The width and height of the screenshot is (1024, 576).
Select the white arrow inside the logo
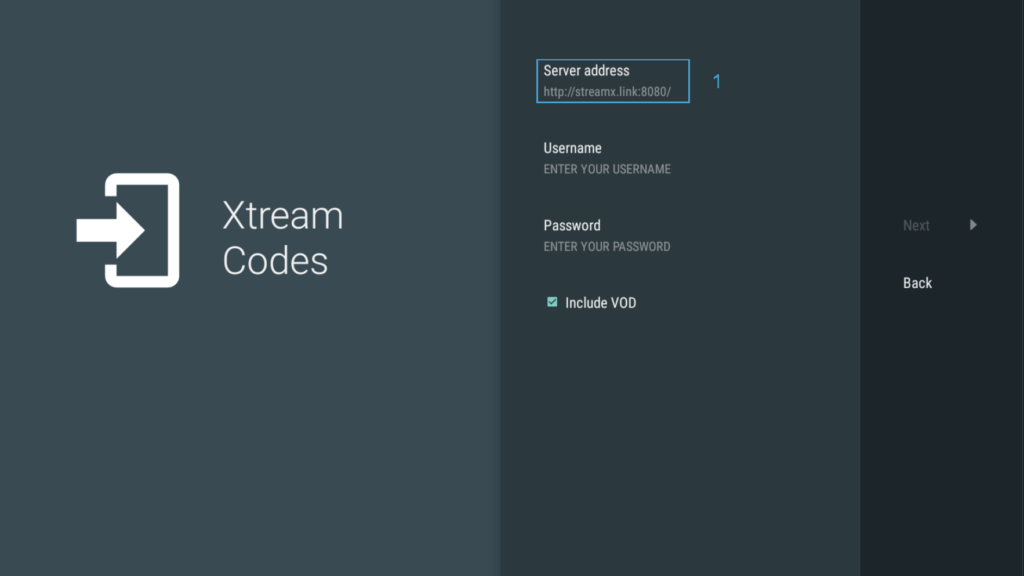(110, 229)
